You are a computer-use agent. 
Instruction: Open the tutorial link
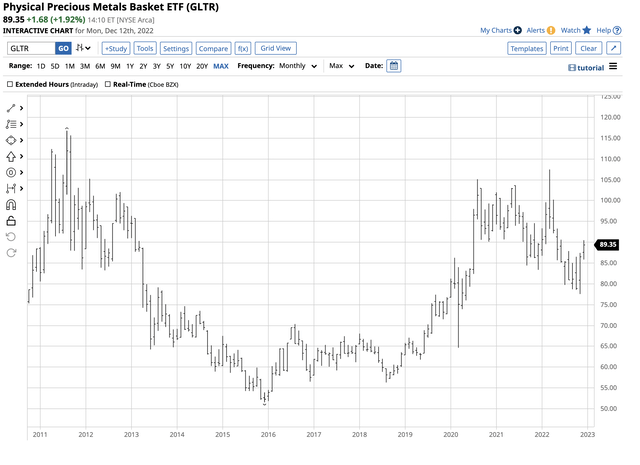(590, 68)
